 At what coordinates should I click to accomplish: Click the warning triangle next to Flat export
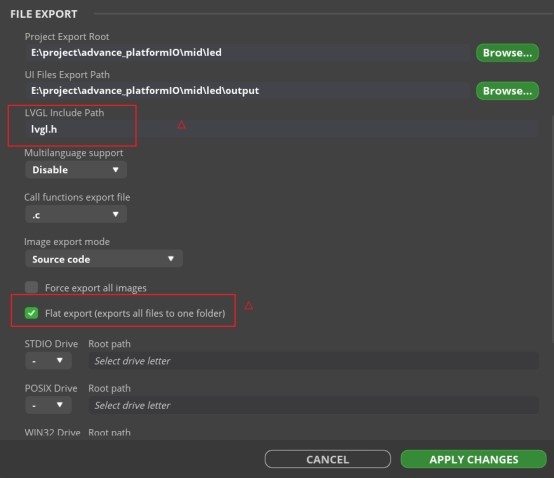[249, 306]
